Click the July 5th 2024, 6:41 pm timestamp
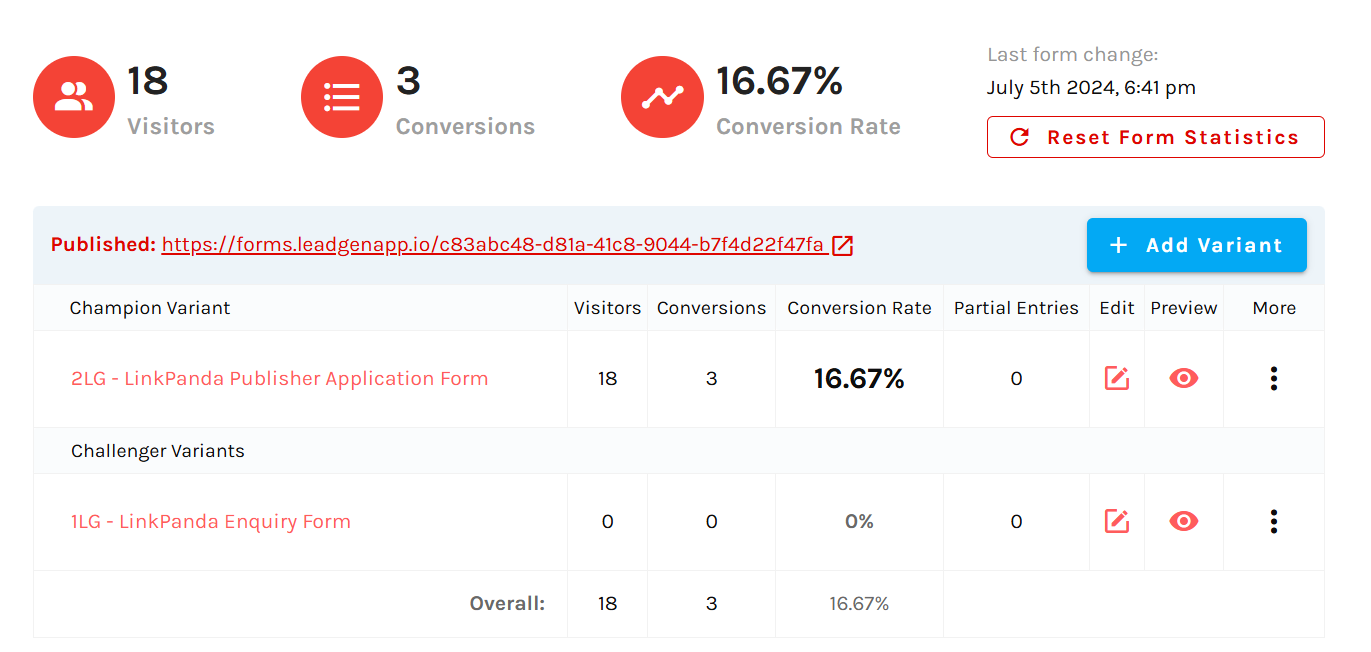This screenshot has width=1371, height=652. coord(1091,87)
